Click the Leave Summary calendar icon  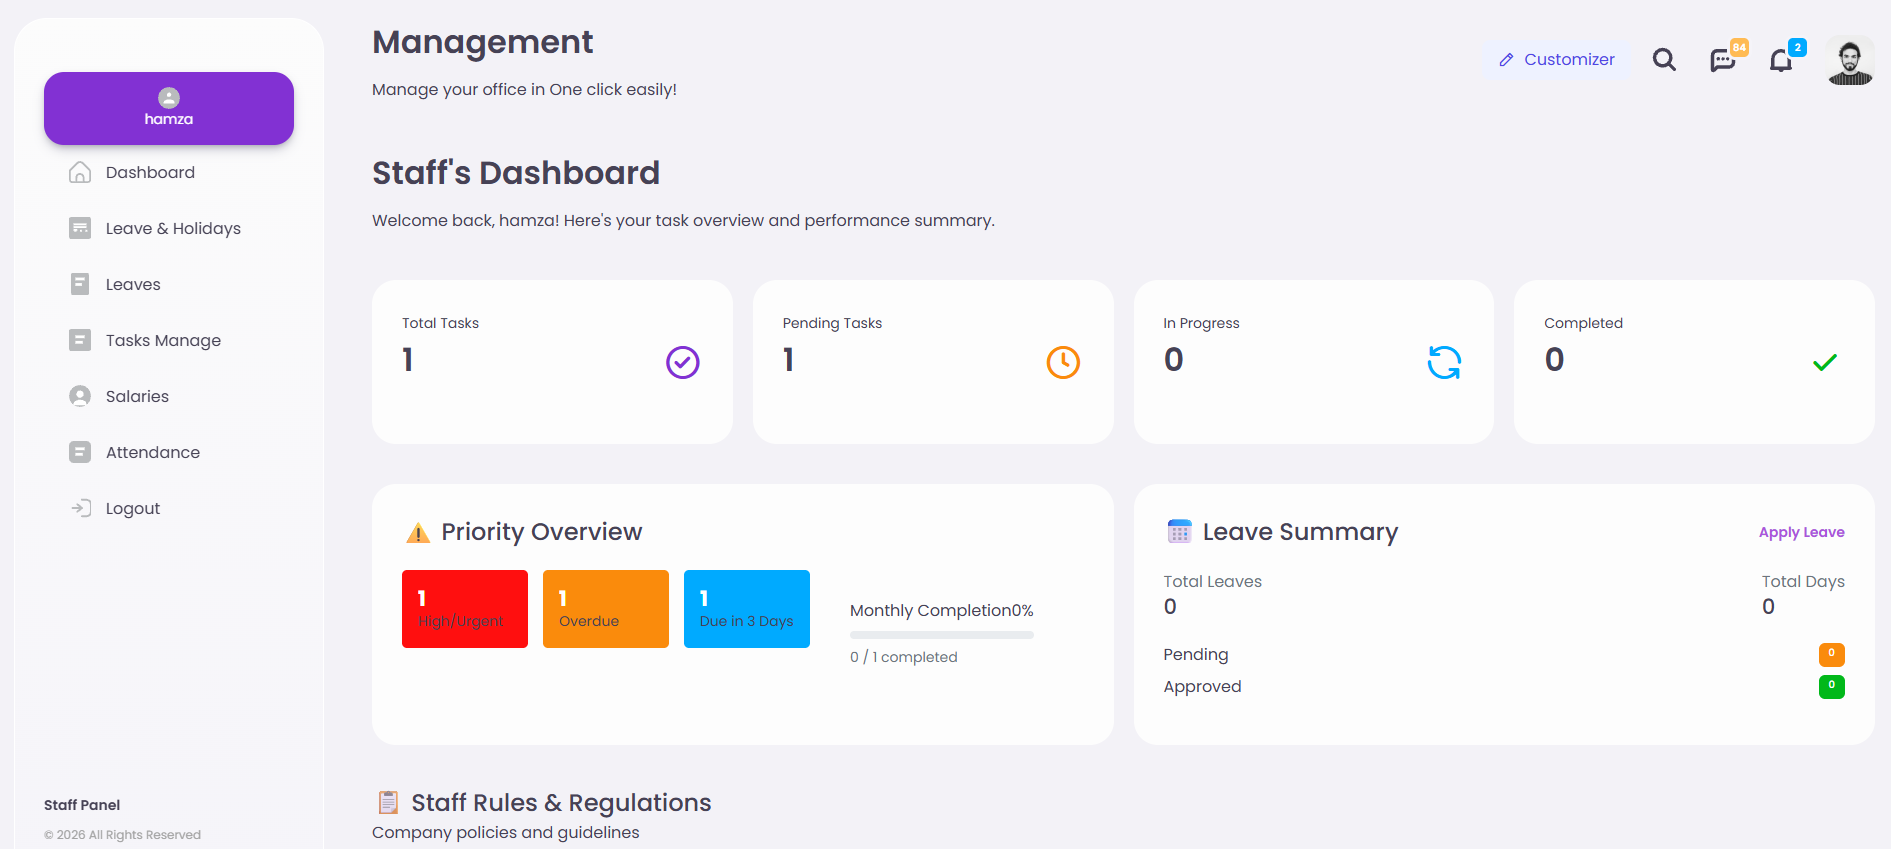pyautogui.click(x=1180, y=531)
